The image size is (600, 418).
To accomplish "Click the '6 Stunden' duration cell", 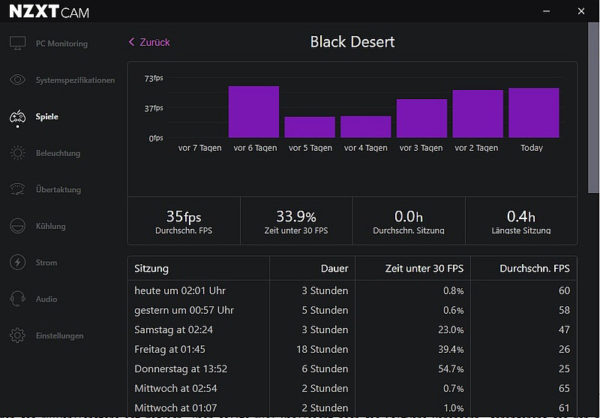I will (325, 369).
